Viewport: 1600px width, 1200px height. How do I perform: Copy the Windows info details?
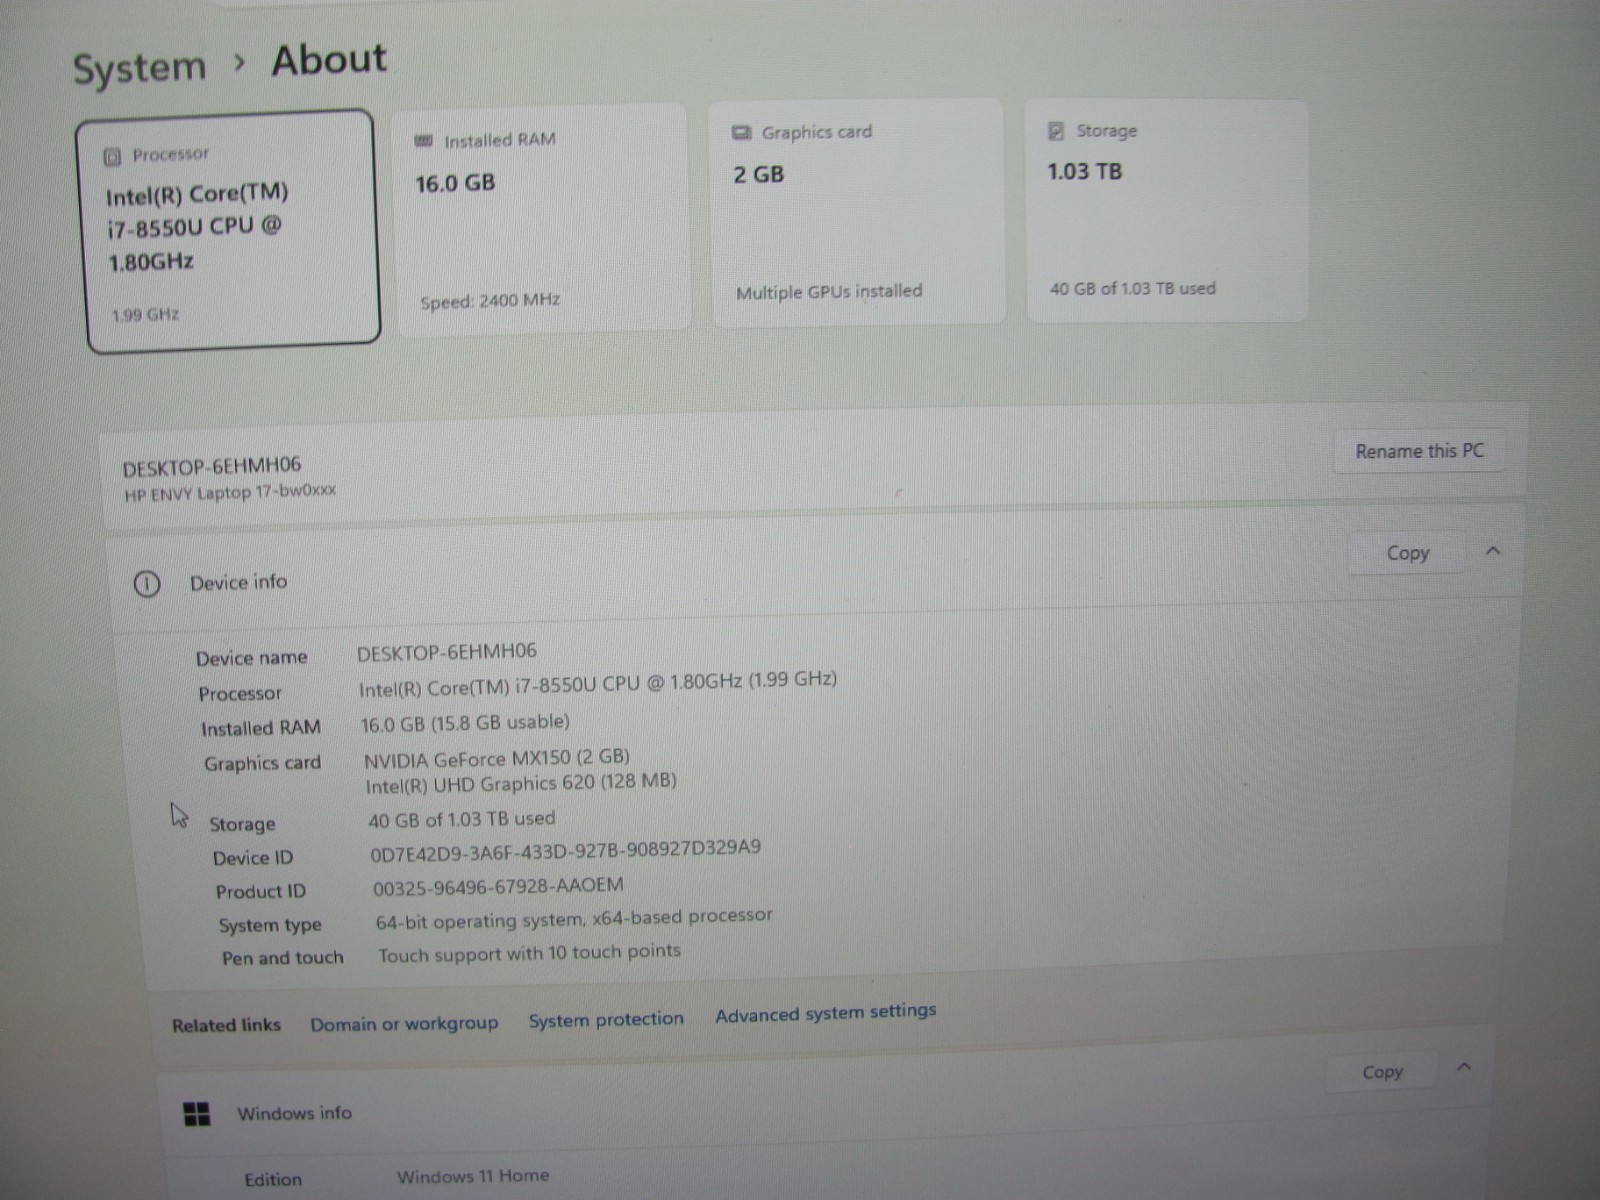[1382, 1072]
